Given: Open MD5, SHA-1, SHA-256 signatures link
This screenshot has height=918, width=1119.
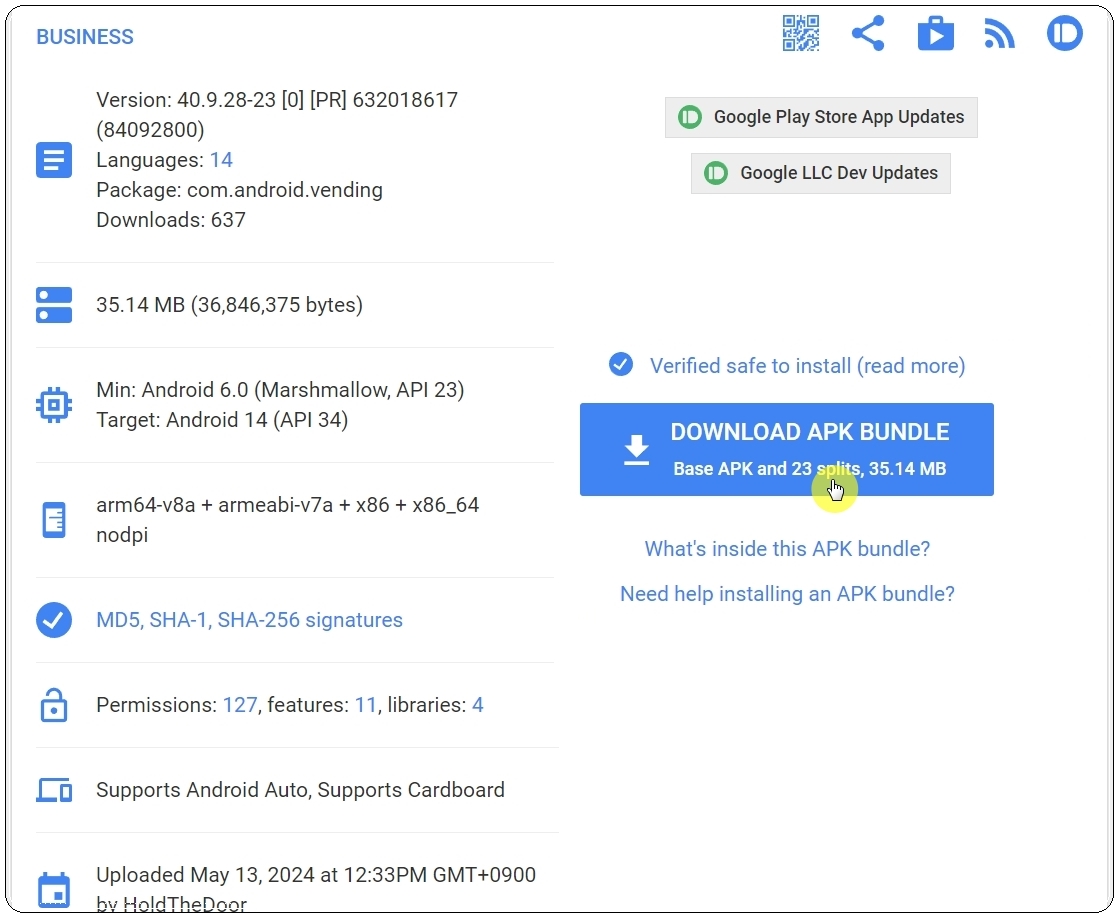Looking at the screenshot, I should coord(250,620).
